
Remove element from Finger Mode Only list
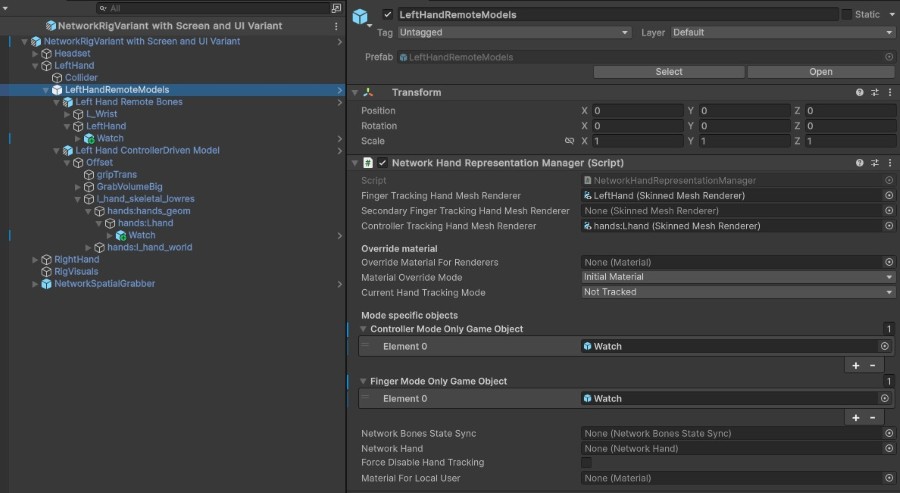pyautogui.click(x=872, y=418)
